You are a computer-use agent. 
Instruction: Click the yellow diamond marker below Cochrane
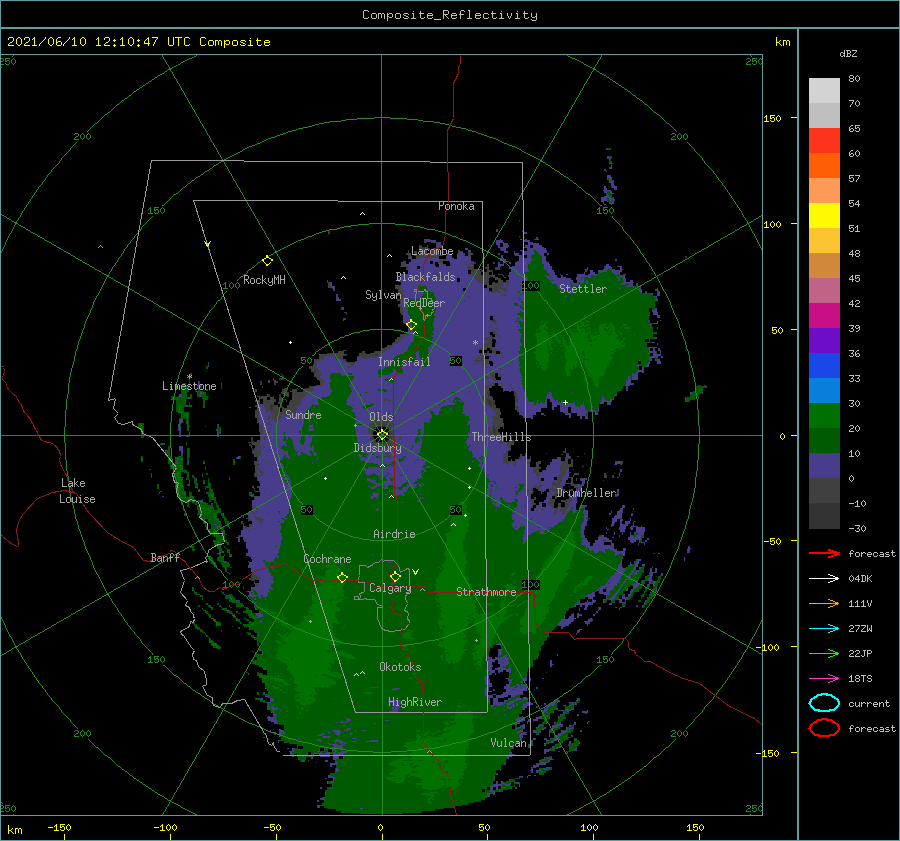pyautogui.click(x=342, y=577)
